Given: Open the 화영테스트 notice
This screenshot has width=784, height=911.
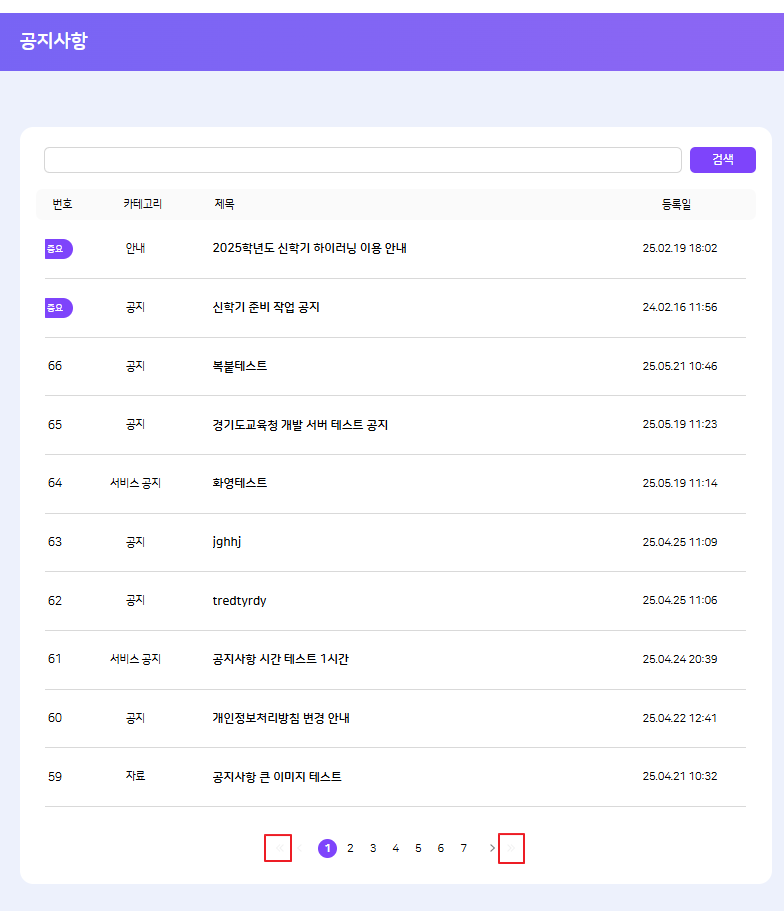Looking at the screenshot, I should pyautogui.click(x=240, y=483).
